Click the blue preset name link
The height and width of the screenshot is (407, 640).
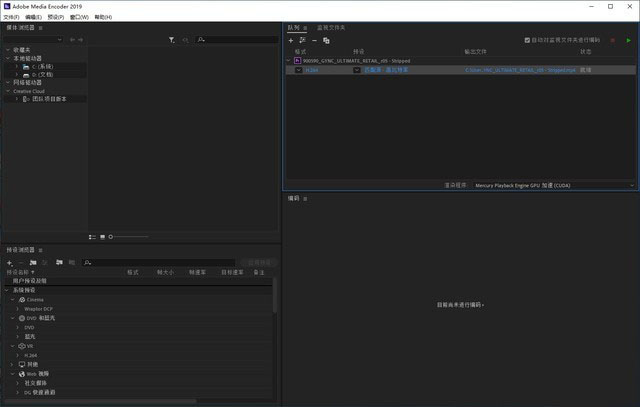click(386, 70)
